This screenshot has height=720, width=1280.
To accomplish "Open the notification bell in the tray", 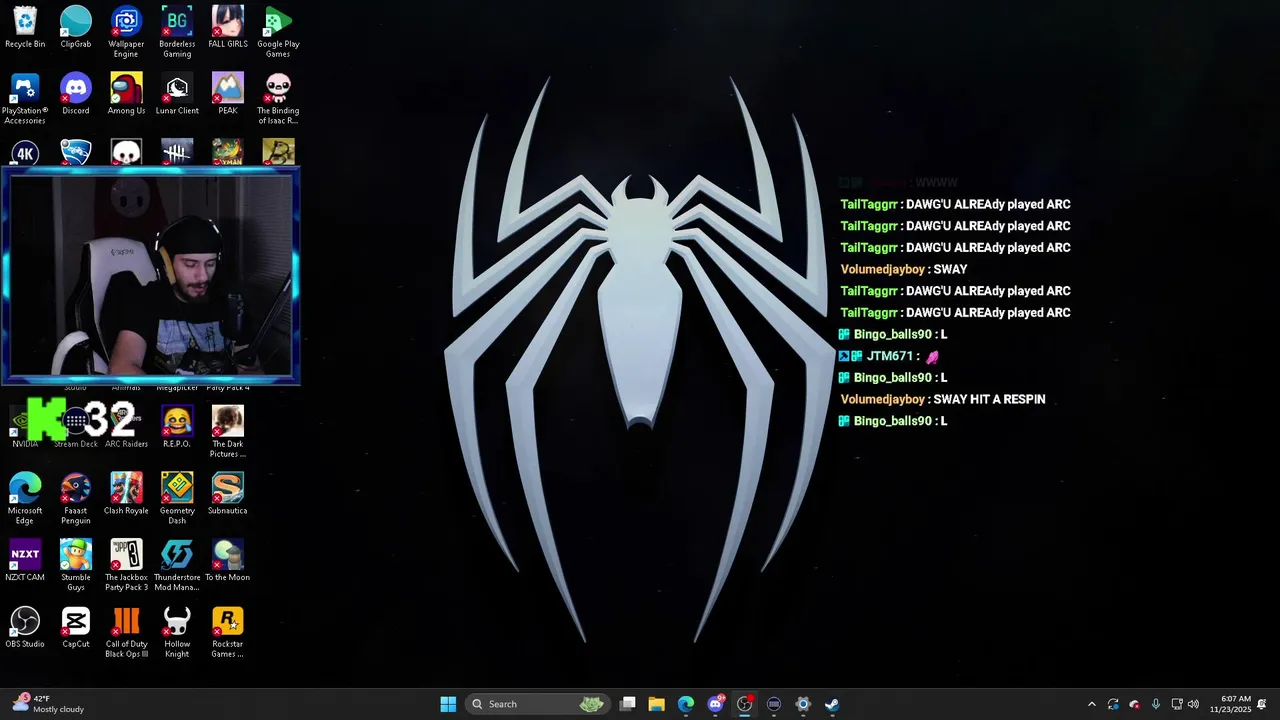I will point(1262,704).
